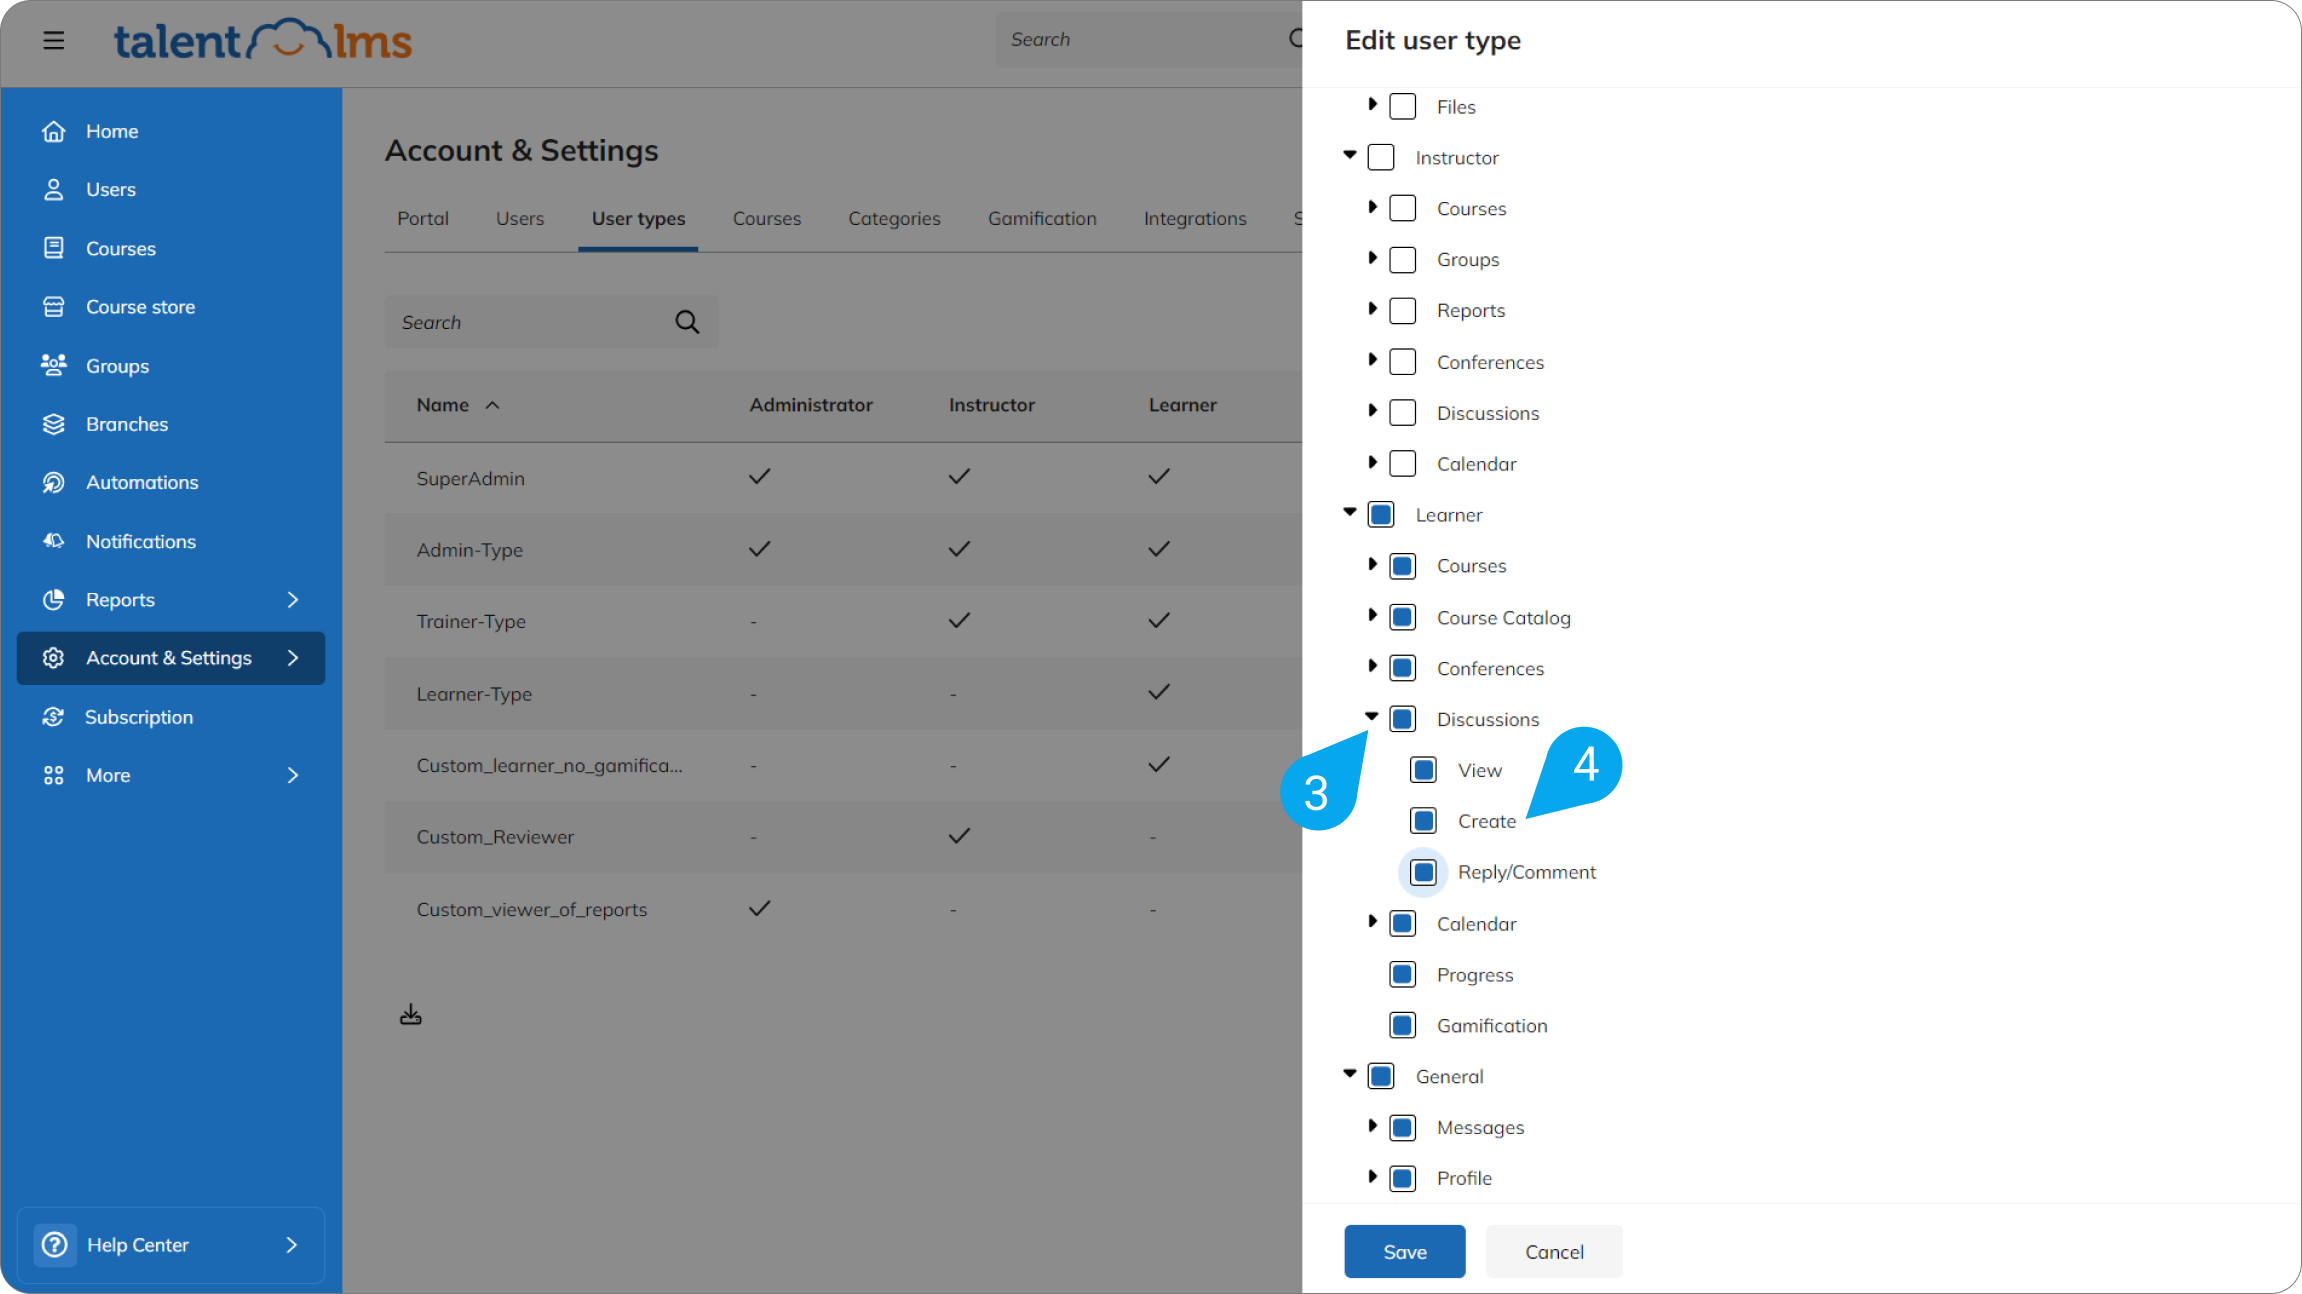Open the Categories tab
This screenshot has height=1294, width=2302.
[x=894, y=219]
